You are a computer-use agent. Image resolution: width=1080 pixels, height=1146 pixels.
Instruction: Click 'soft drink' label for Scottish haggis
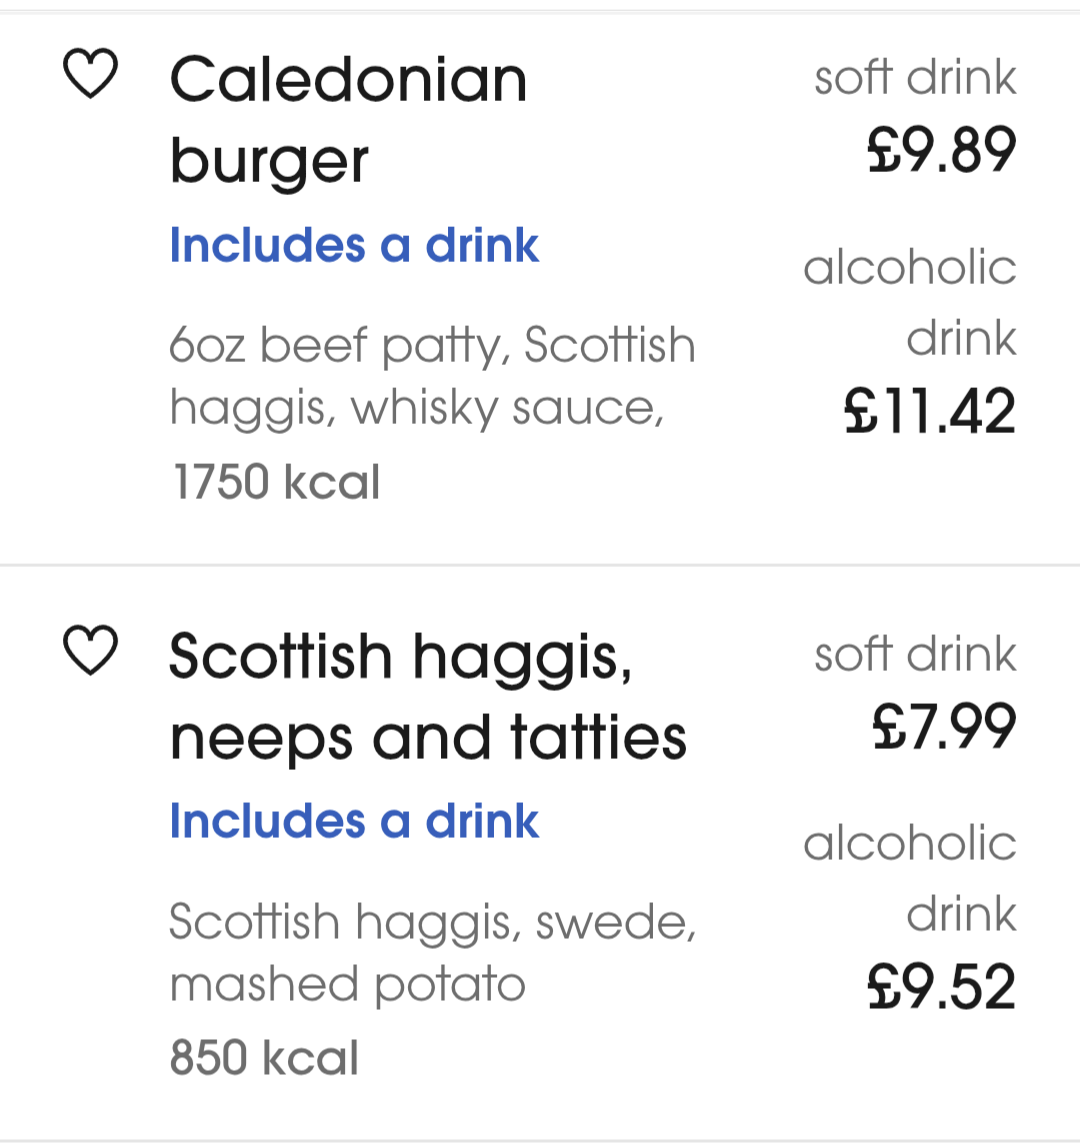[915, 654]
